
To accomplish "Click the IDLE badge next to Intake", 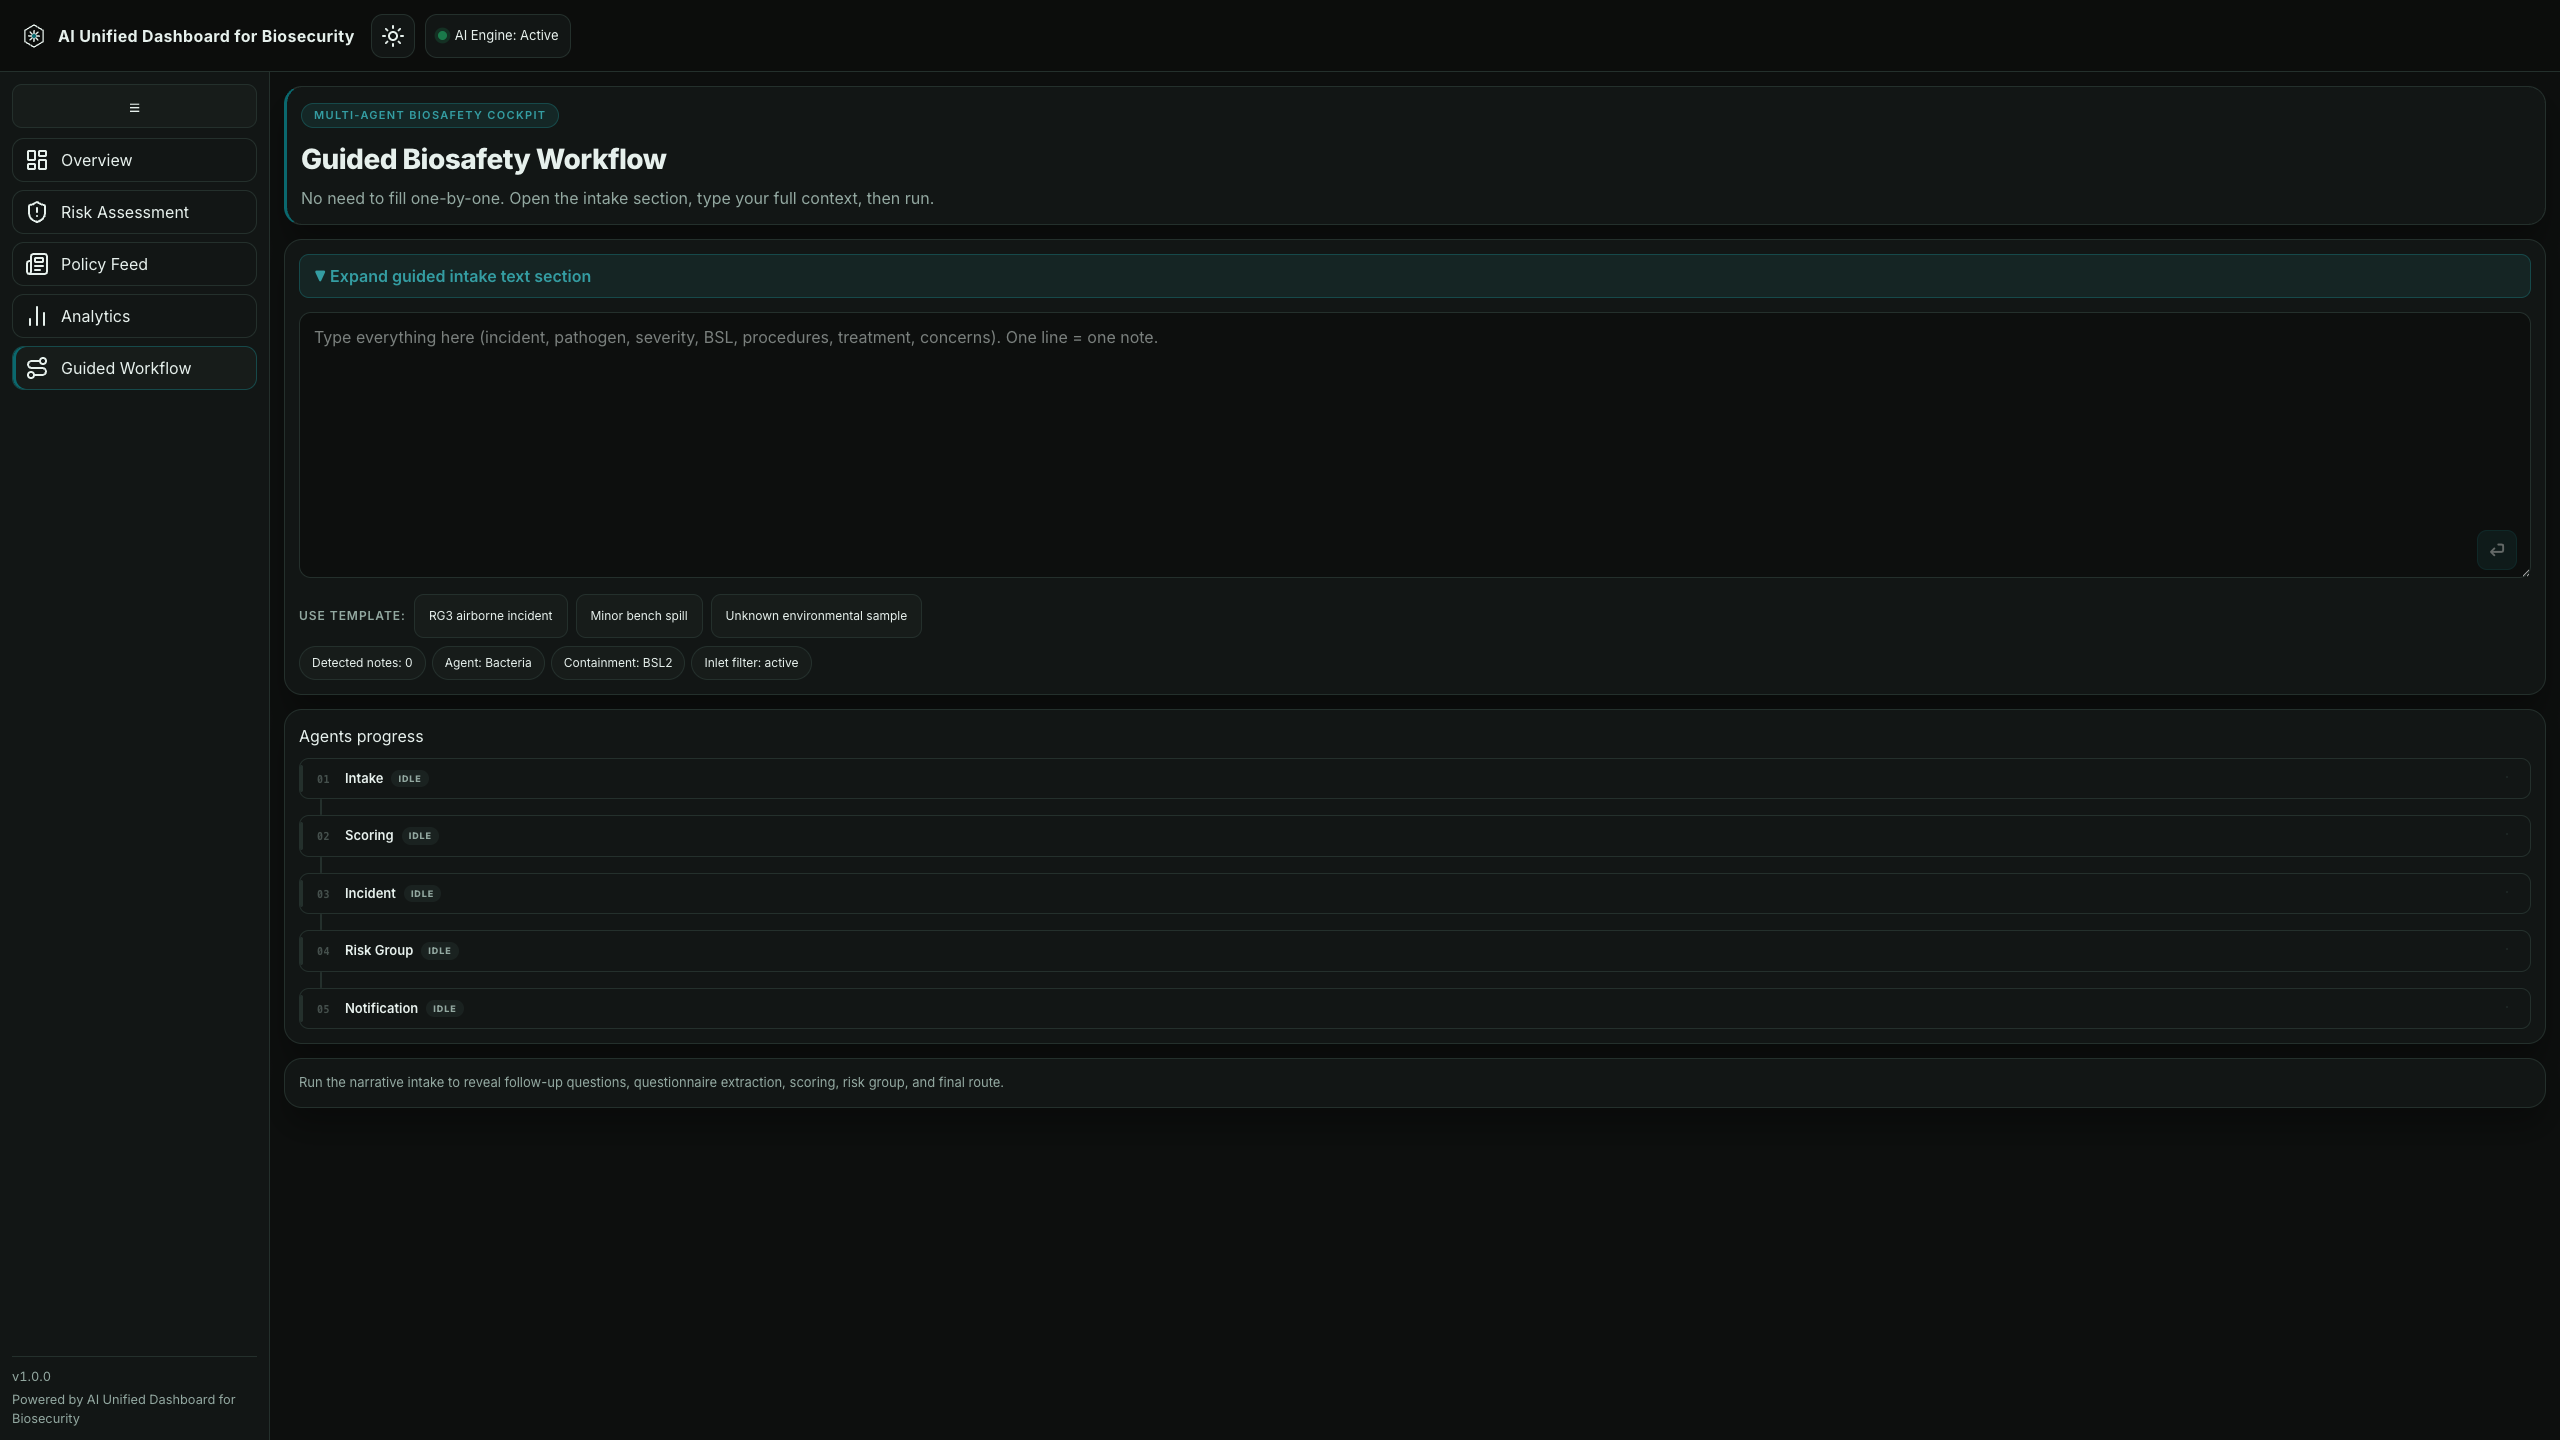I will [x=409, y=779].
